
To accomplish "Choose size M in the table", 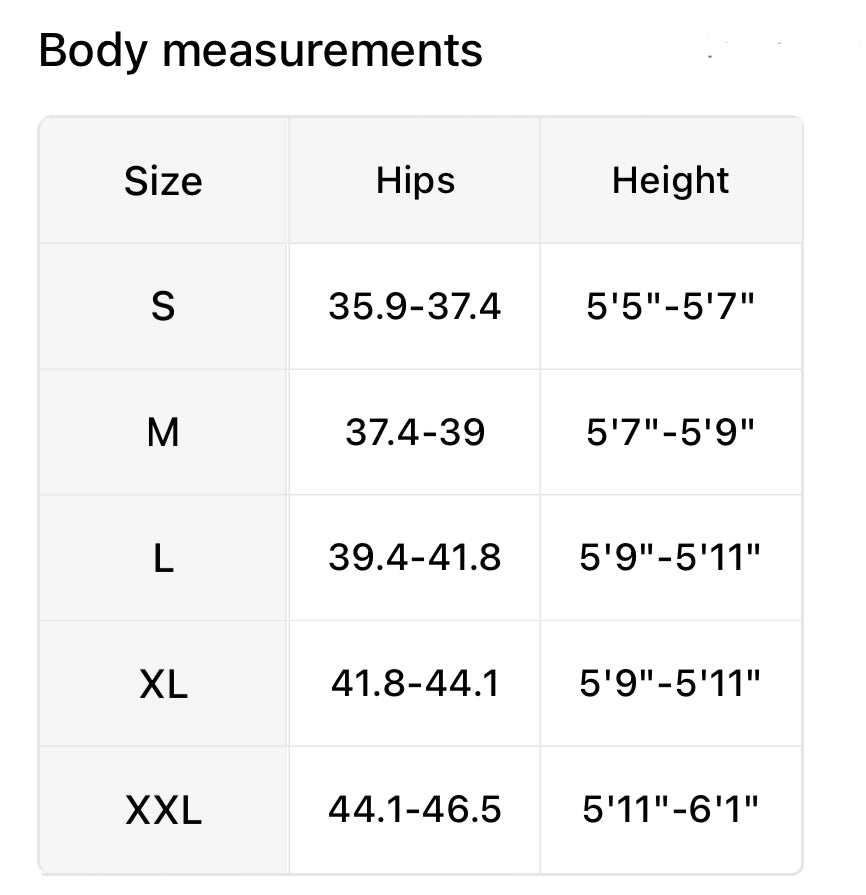I will coord(163,432).
